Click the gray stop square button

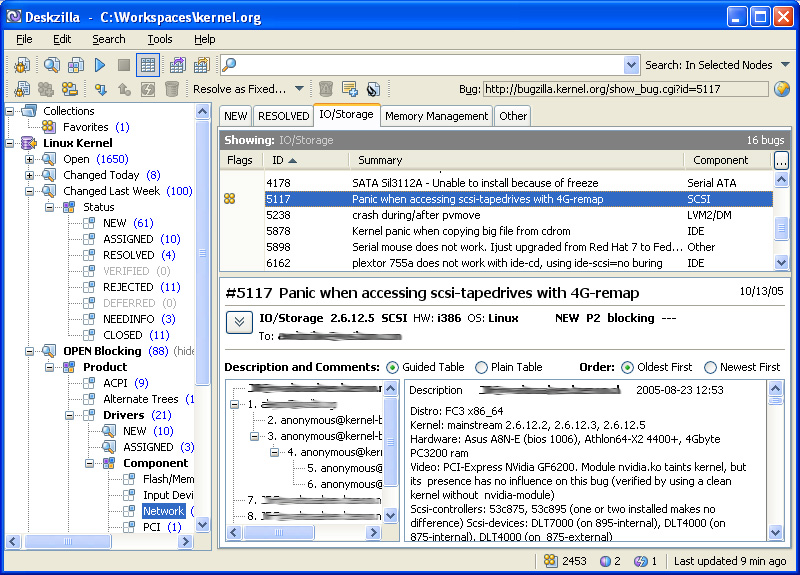coord(123,65)
